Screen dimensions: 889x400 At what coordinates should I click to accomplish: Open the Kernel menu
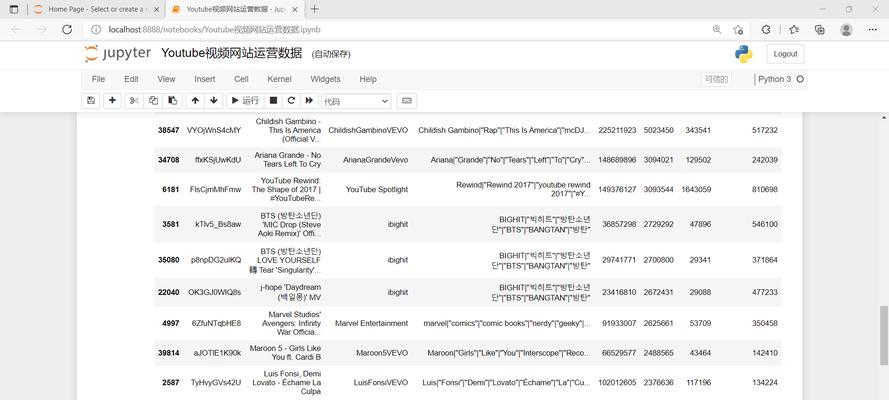pyautogui.click(x=280, y=79)
